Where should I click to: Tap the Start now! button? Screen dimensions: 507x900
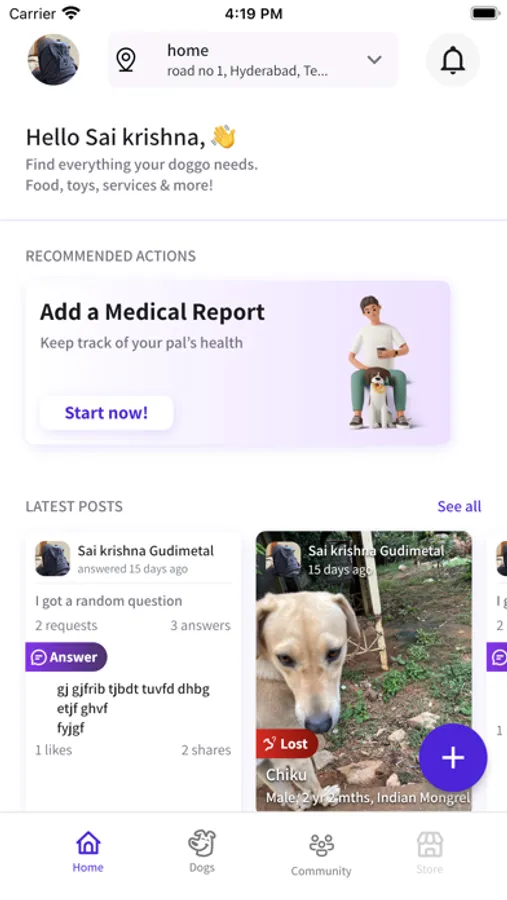(x=106, y=413)
